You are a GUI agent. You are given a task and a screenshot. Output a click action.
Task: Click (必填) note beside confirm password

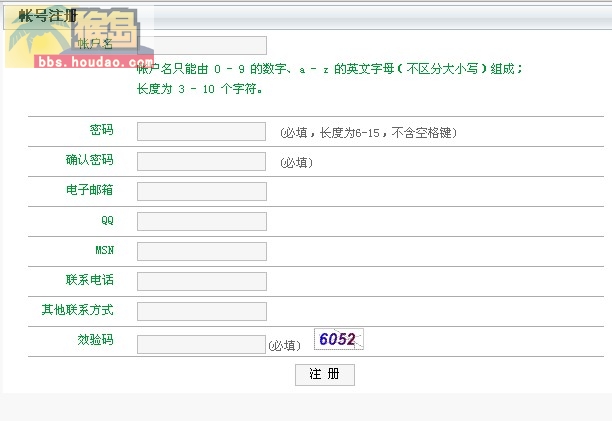coord(297,163)
